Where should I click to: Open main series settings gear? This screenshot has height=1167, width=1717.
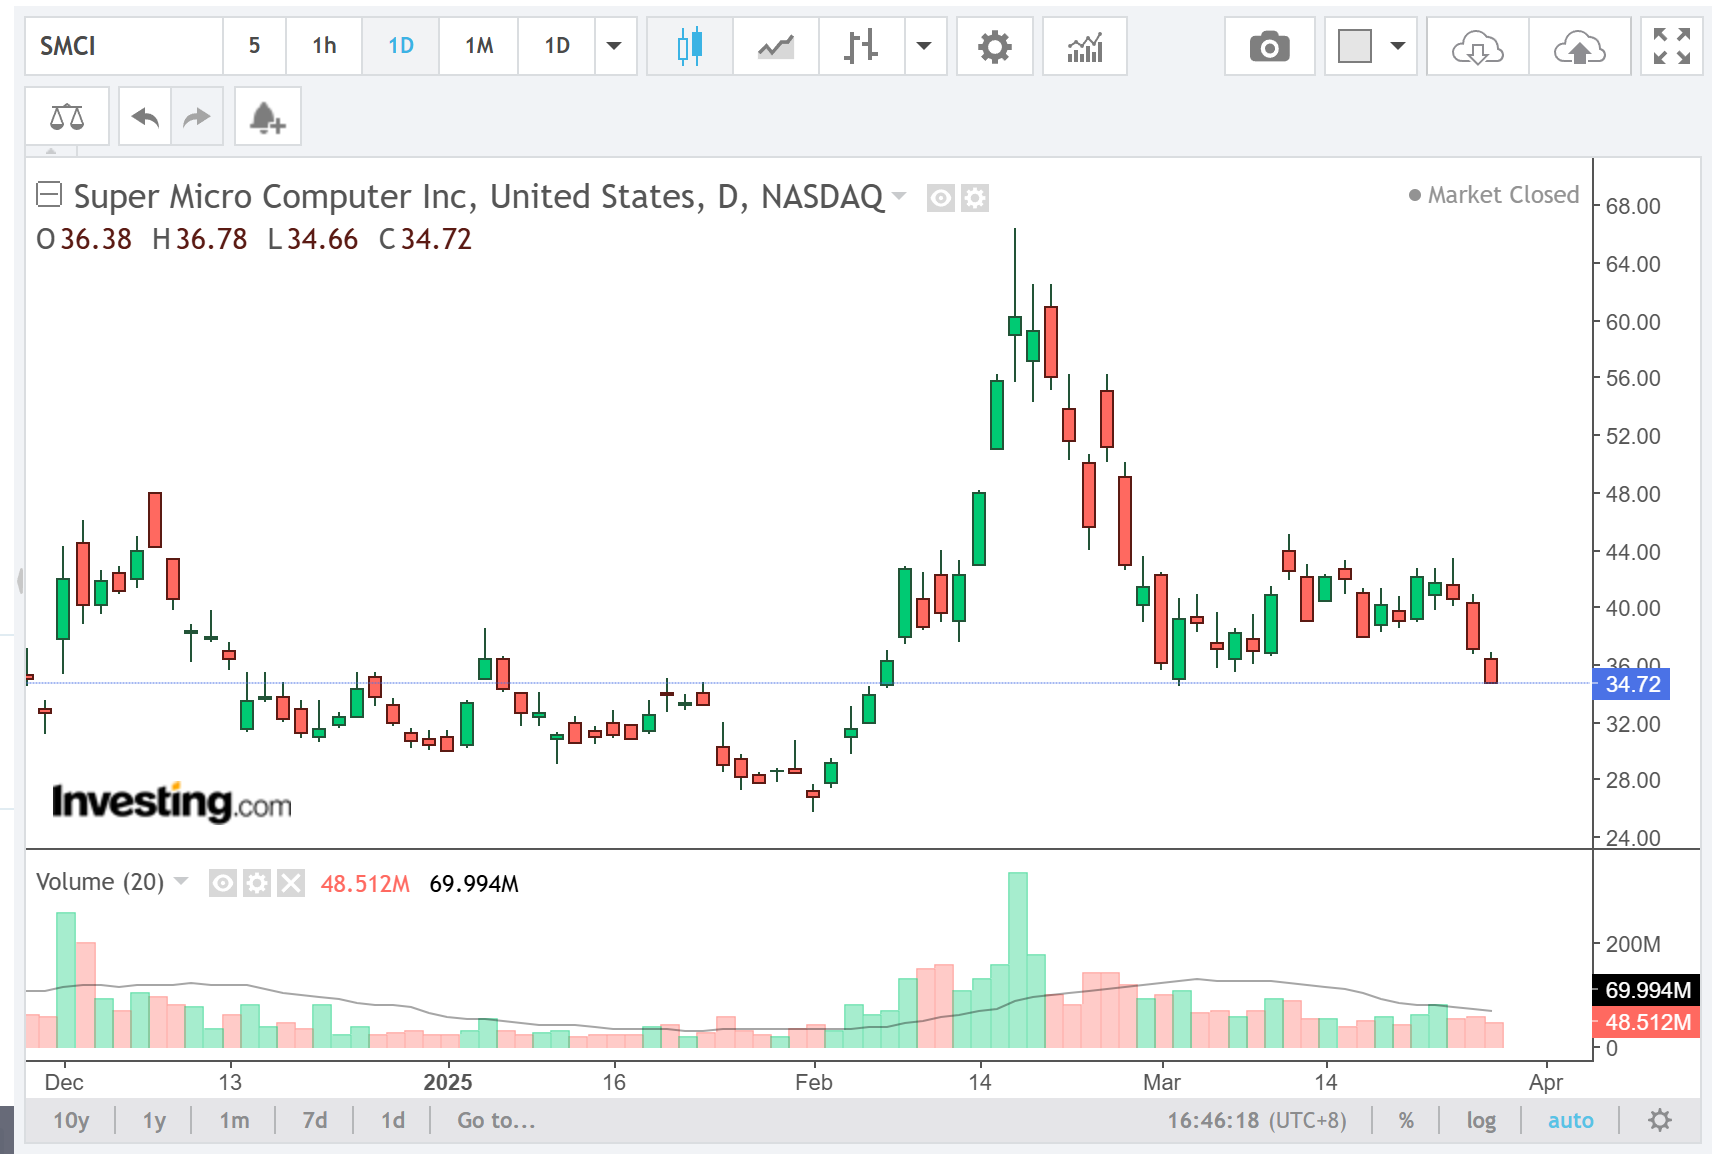(975, 198)
